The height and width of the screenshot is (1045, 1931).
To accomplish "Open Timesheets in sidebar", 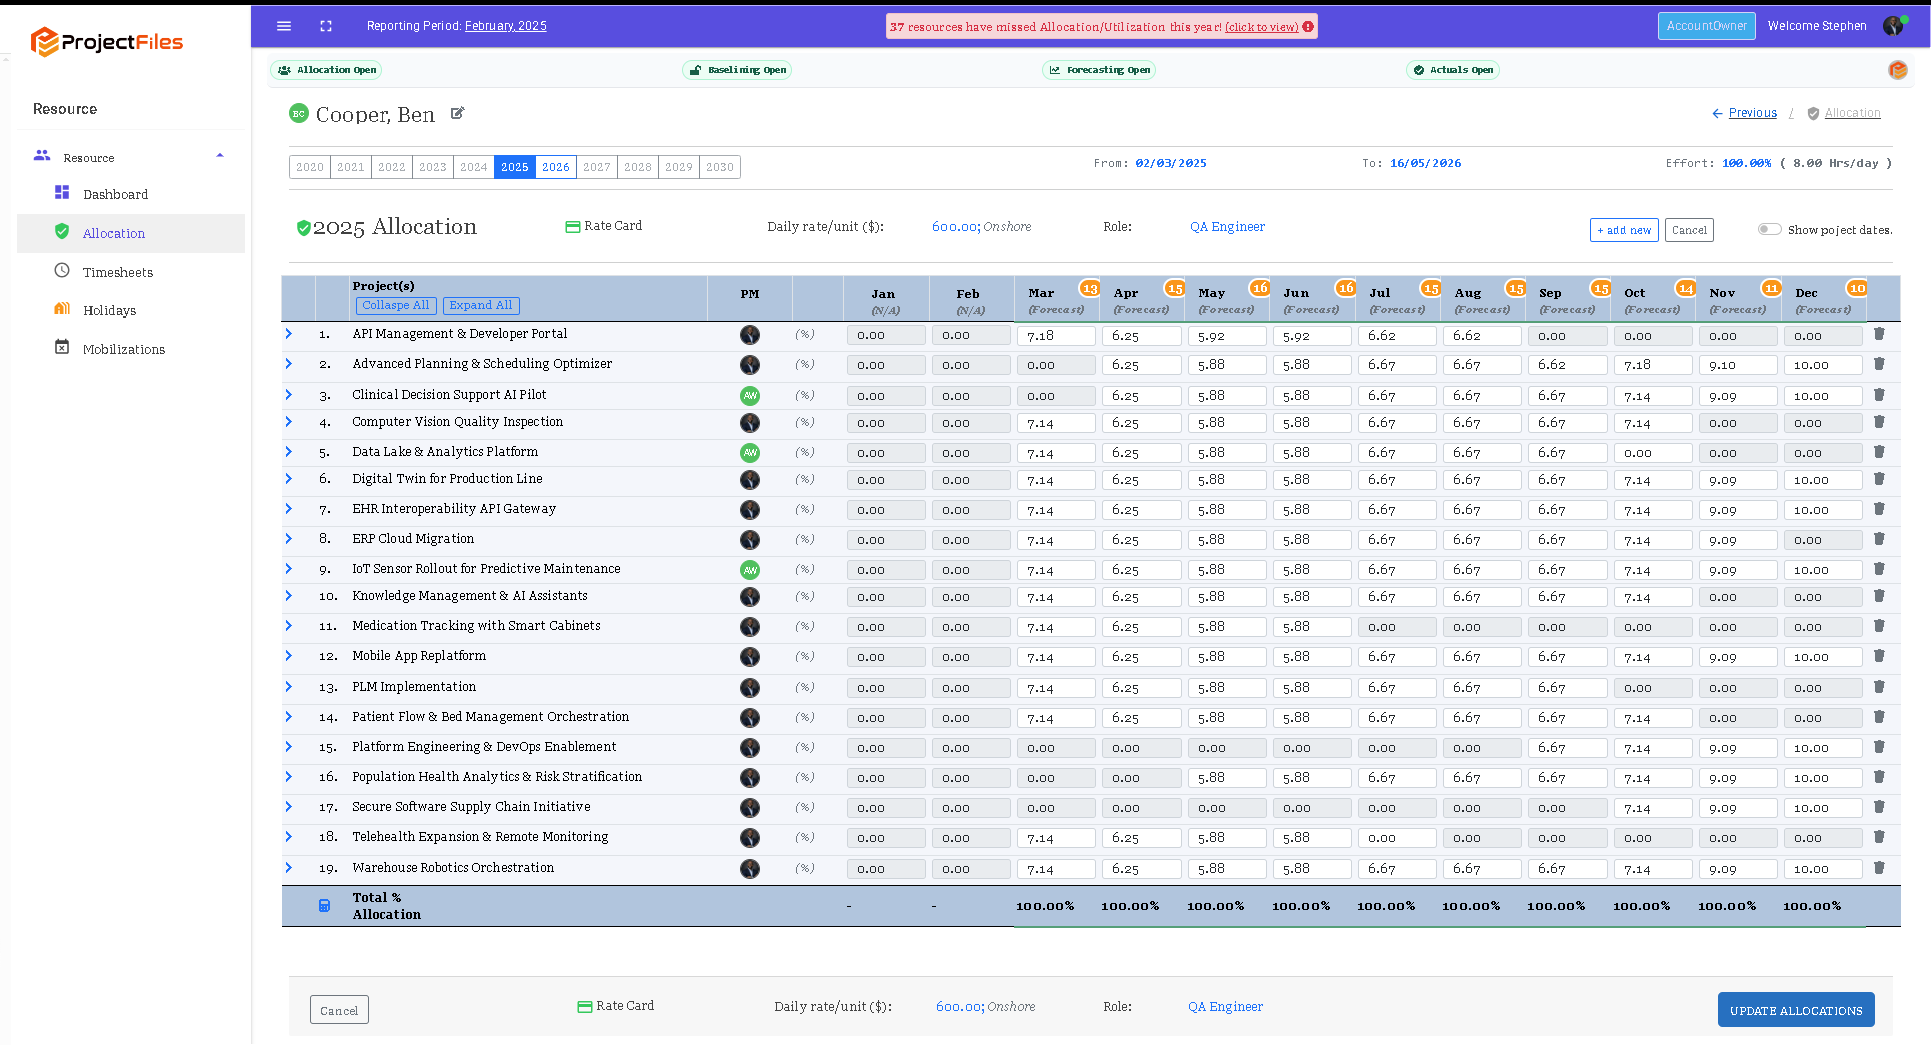I will [x=118, y=272].
